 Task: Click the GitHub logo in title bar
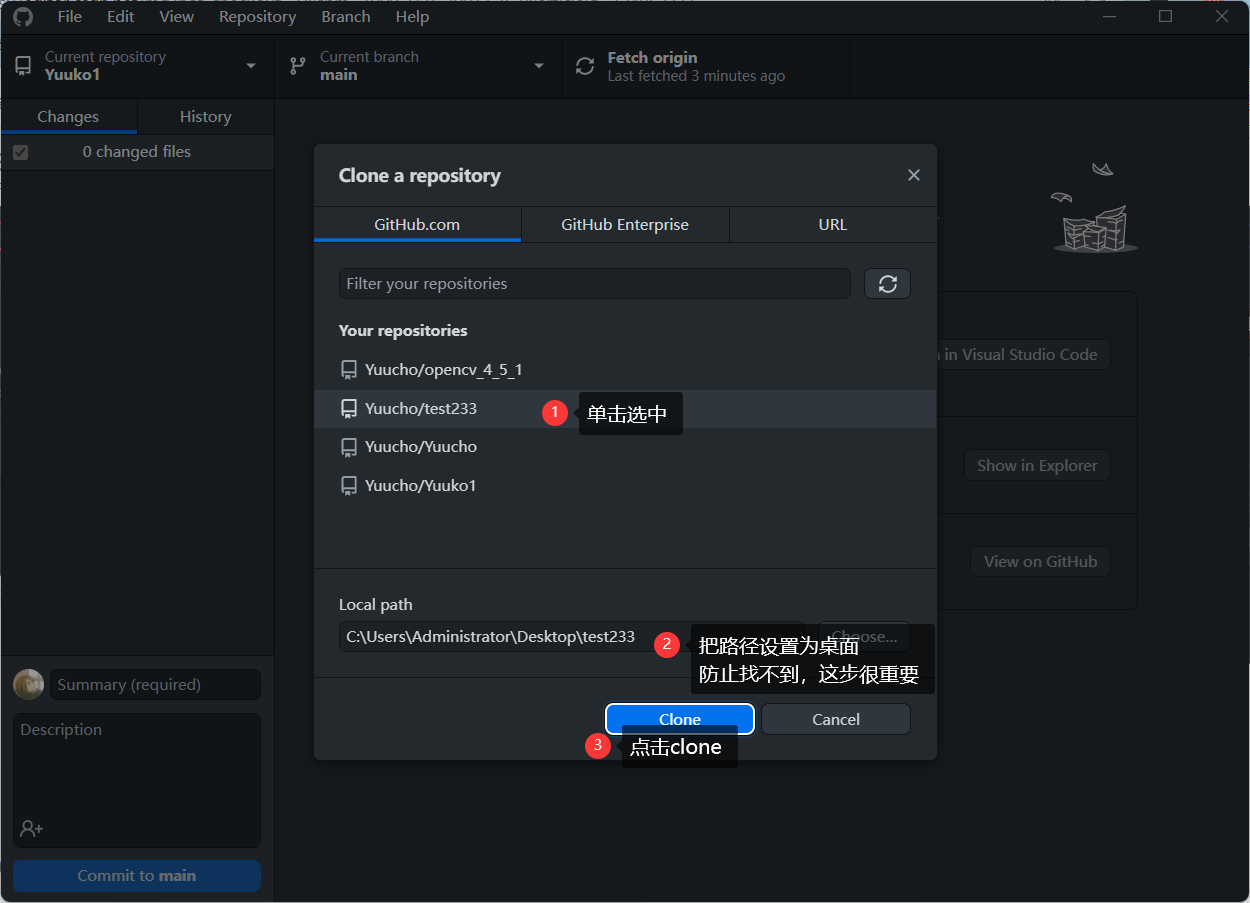tap(22, 16)
